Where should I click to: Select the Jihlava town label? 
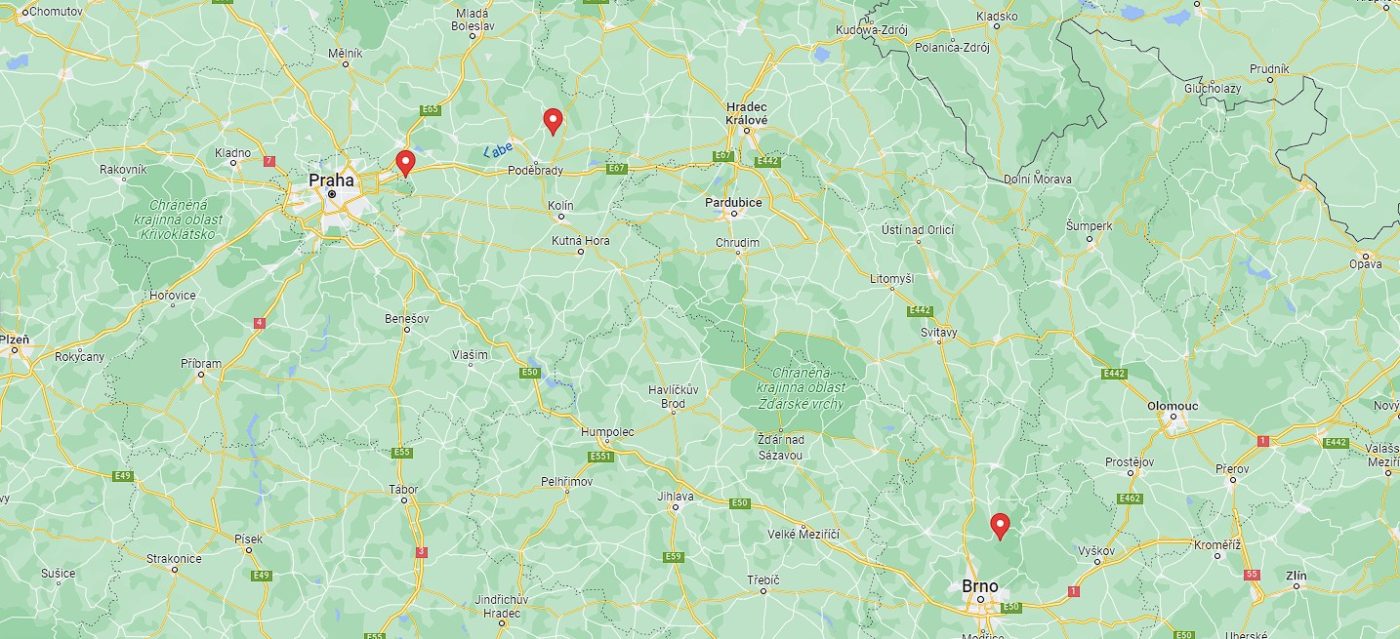click(675, 496)
